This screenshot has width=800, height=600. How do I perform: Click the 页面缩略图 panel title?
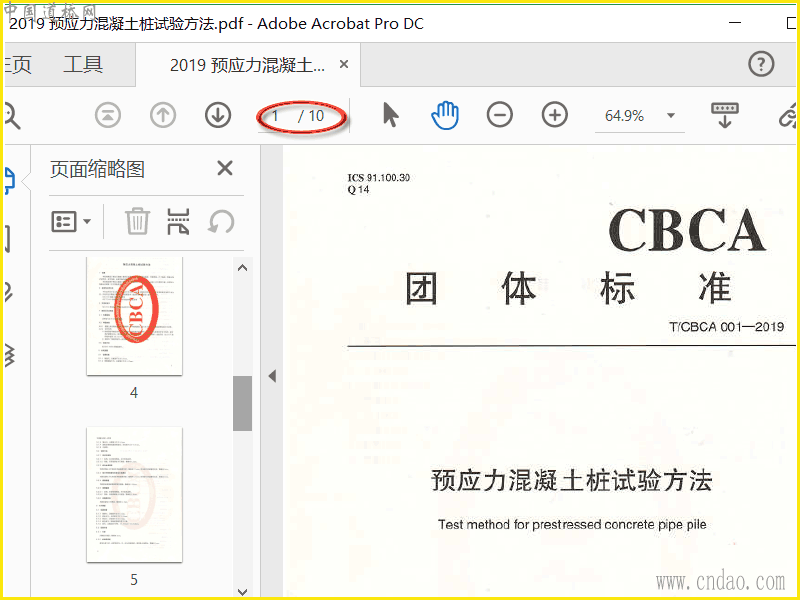[x=97, y=169]
